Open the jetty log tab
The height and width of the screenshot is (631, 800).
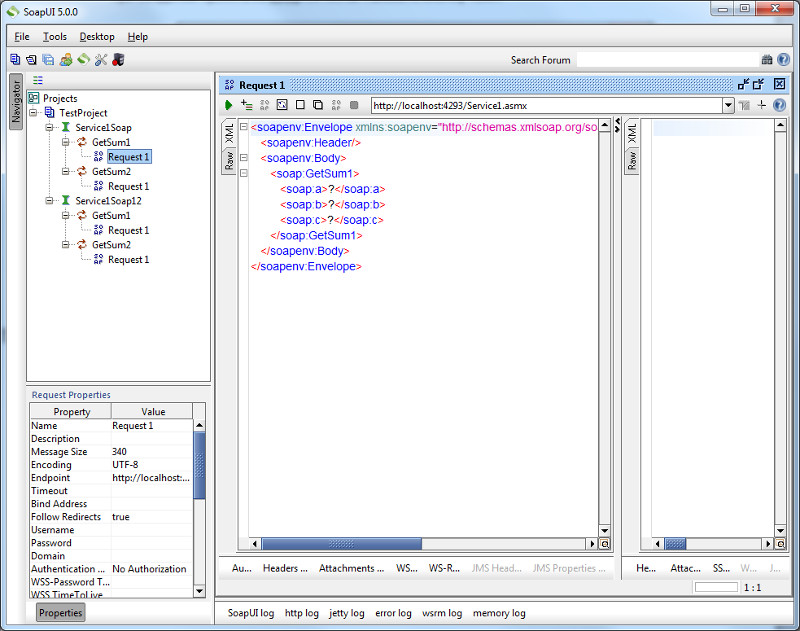(346, 613)
